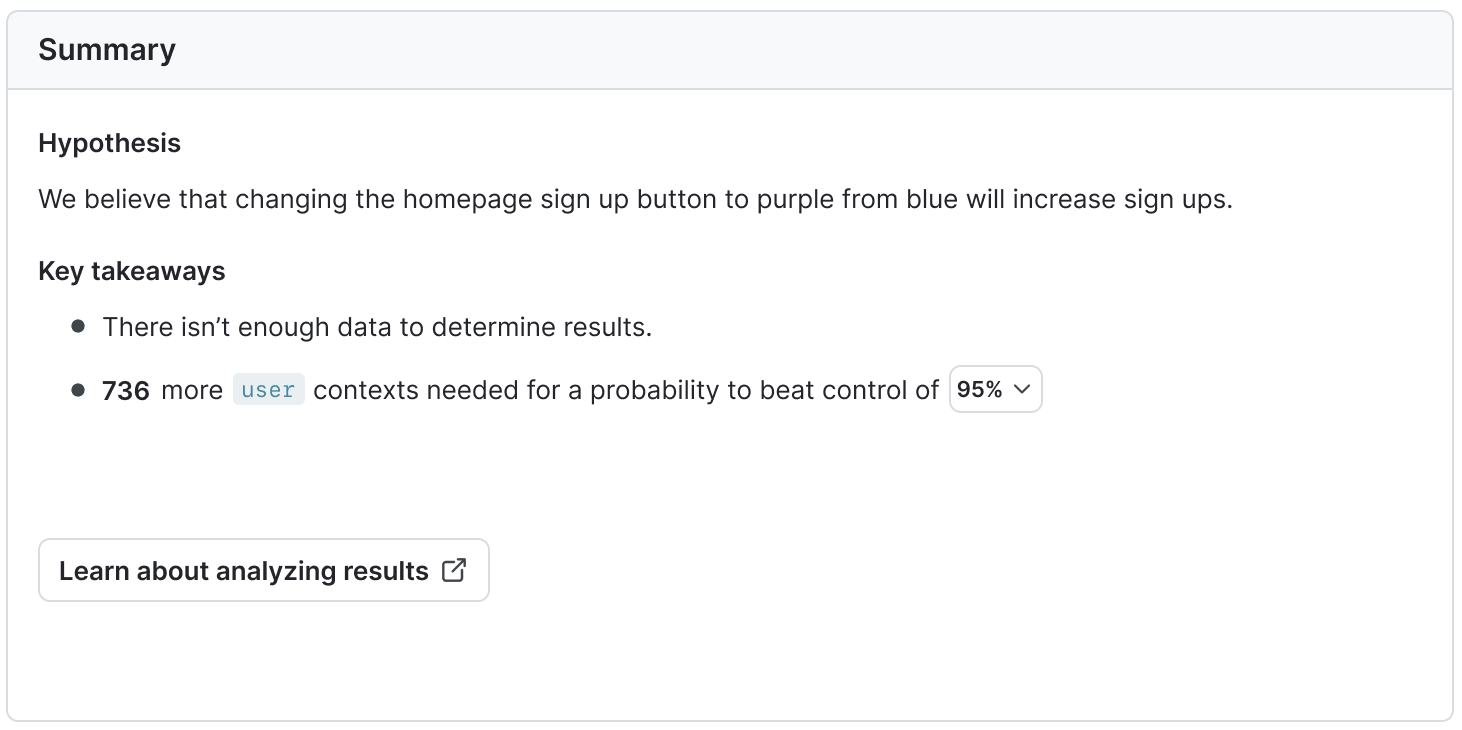Select the Hypothesis heading
This screenshot has width=1462, height=730.
click(109, 143)
